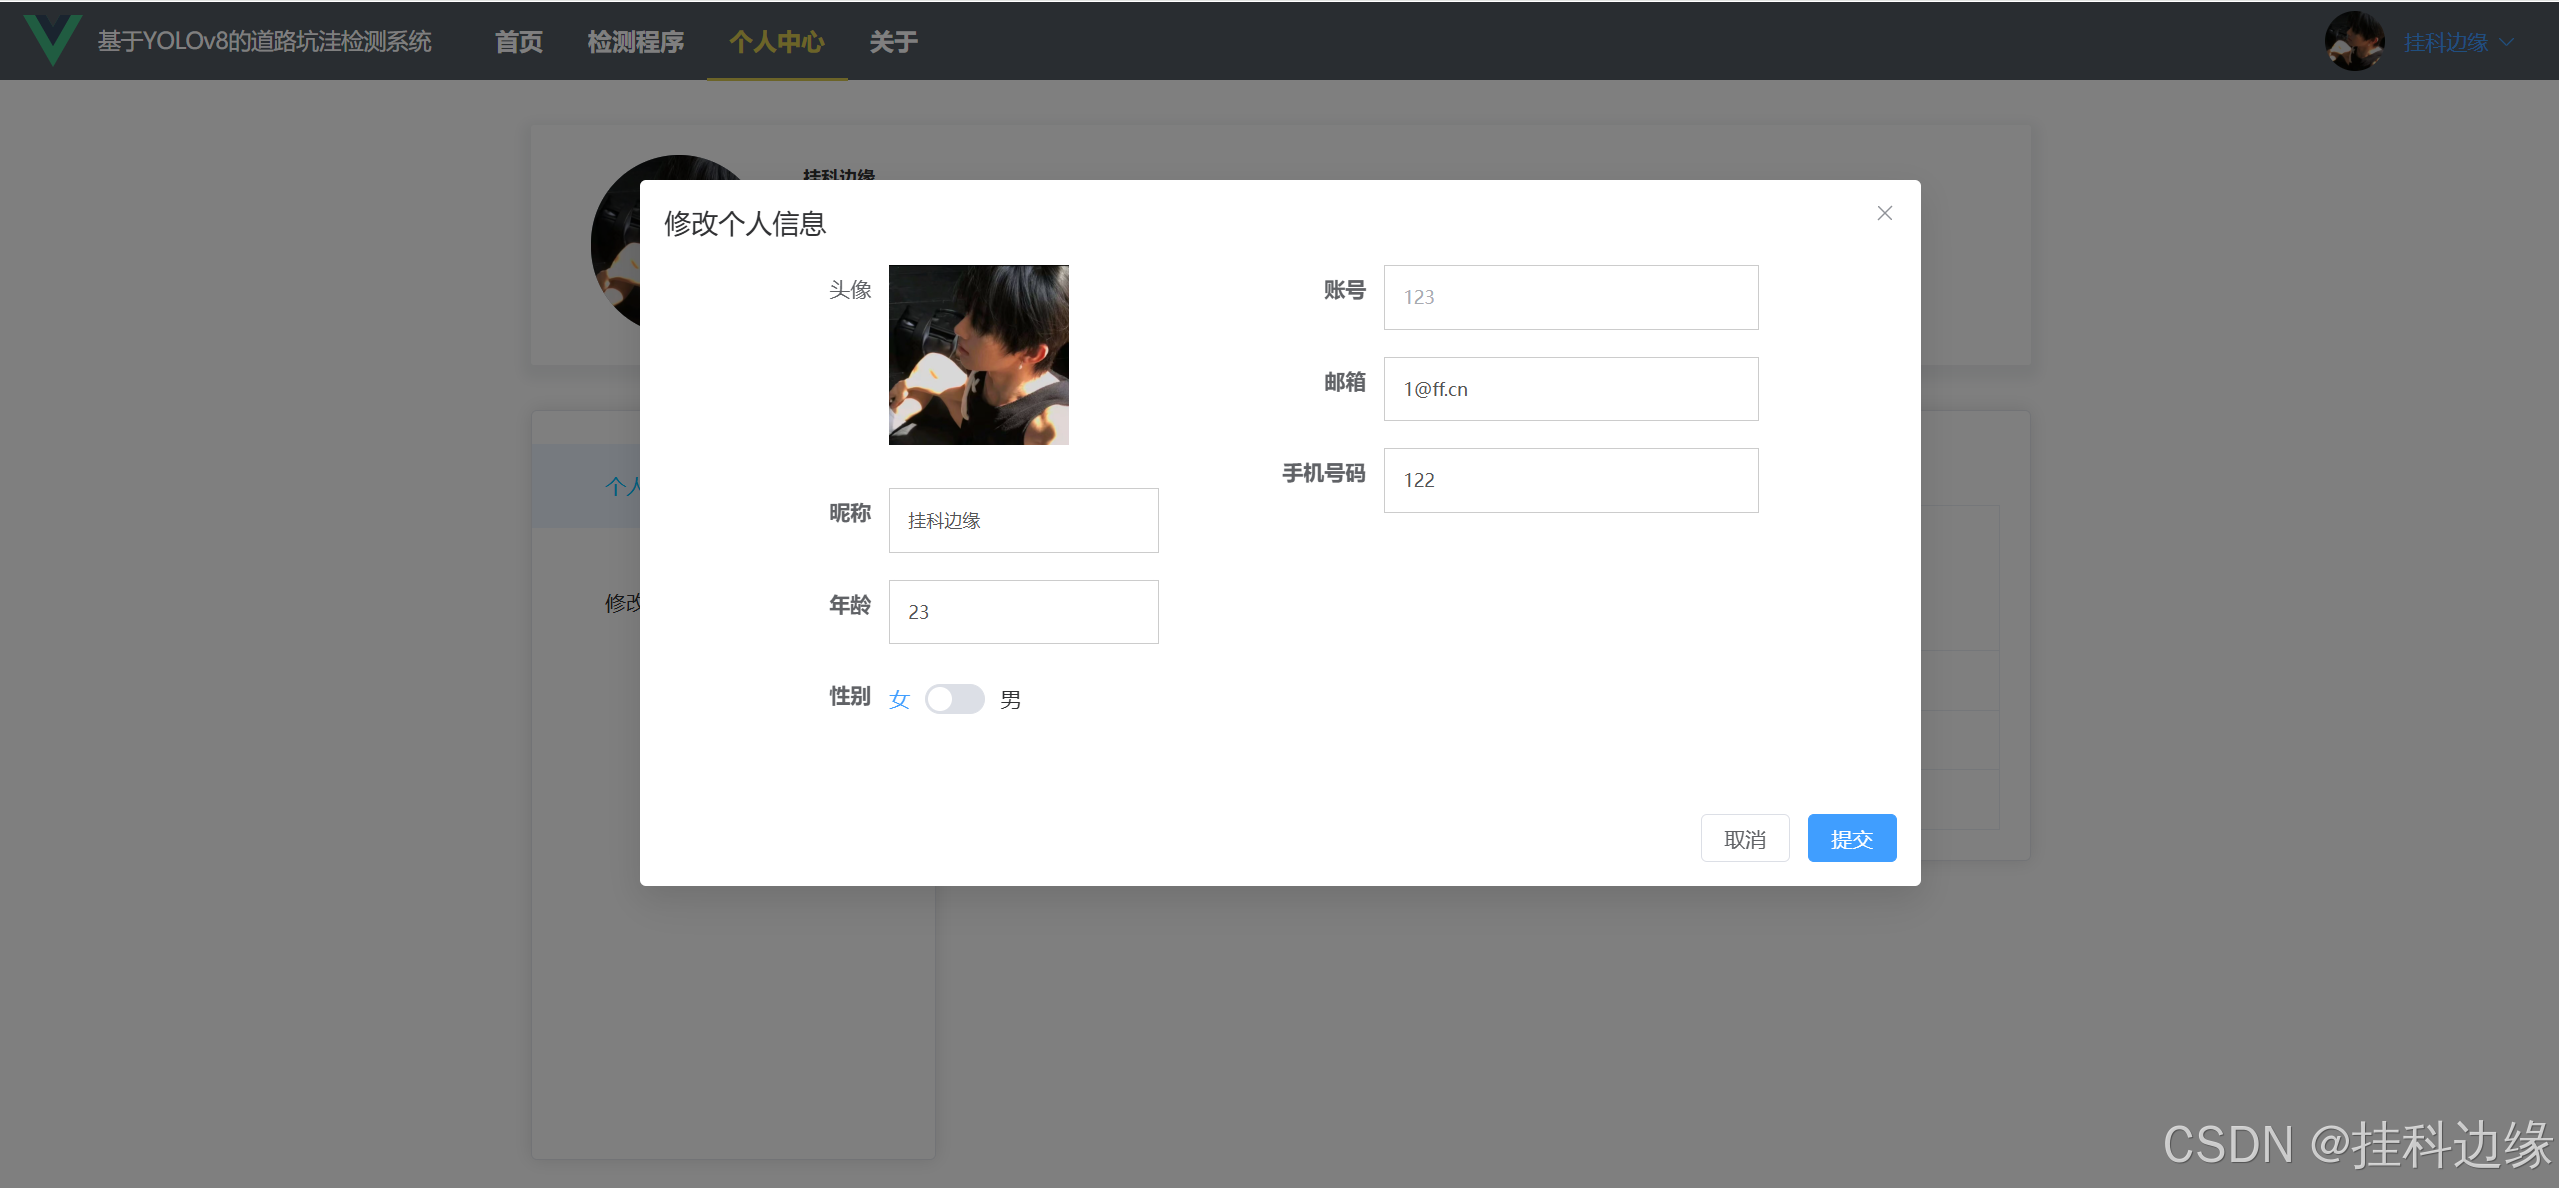The height and width of the screenshot is (1188, 2559).
Task: Go to 检测程序 nav item
Action: coord(635,42)
